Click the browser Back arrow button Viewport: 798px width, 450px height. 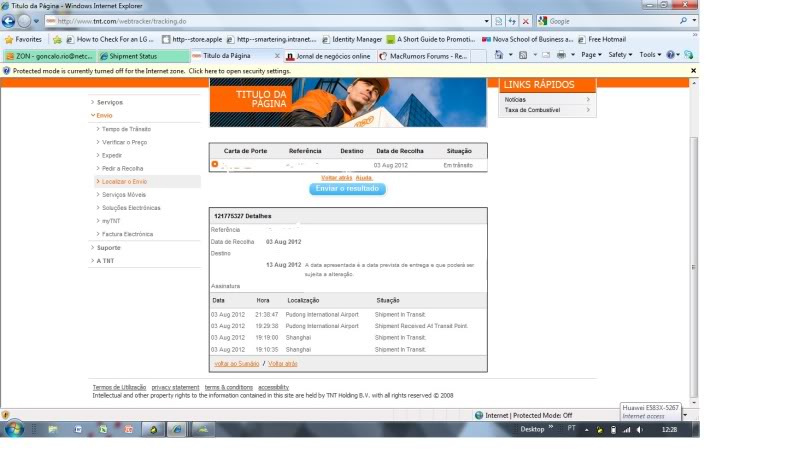point(8,21)
